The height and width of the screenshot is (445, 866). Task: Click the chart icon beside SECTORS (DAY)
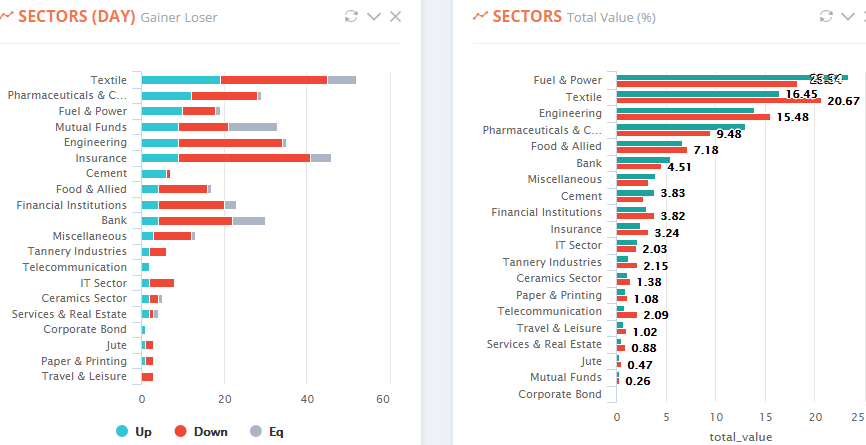(x=6, y=17)
